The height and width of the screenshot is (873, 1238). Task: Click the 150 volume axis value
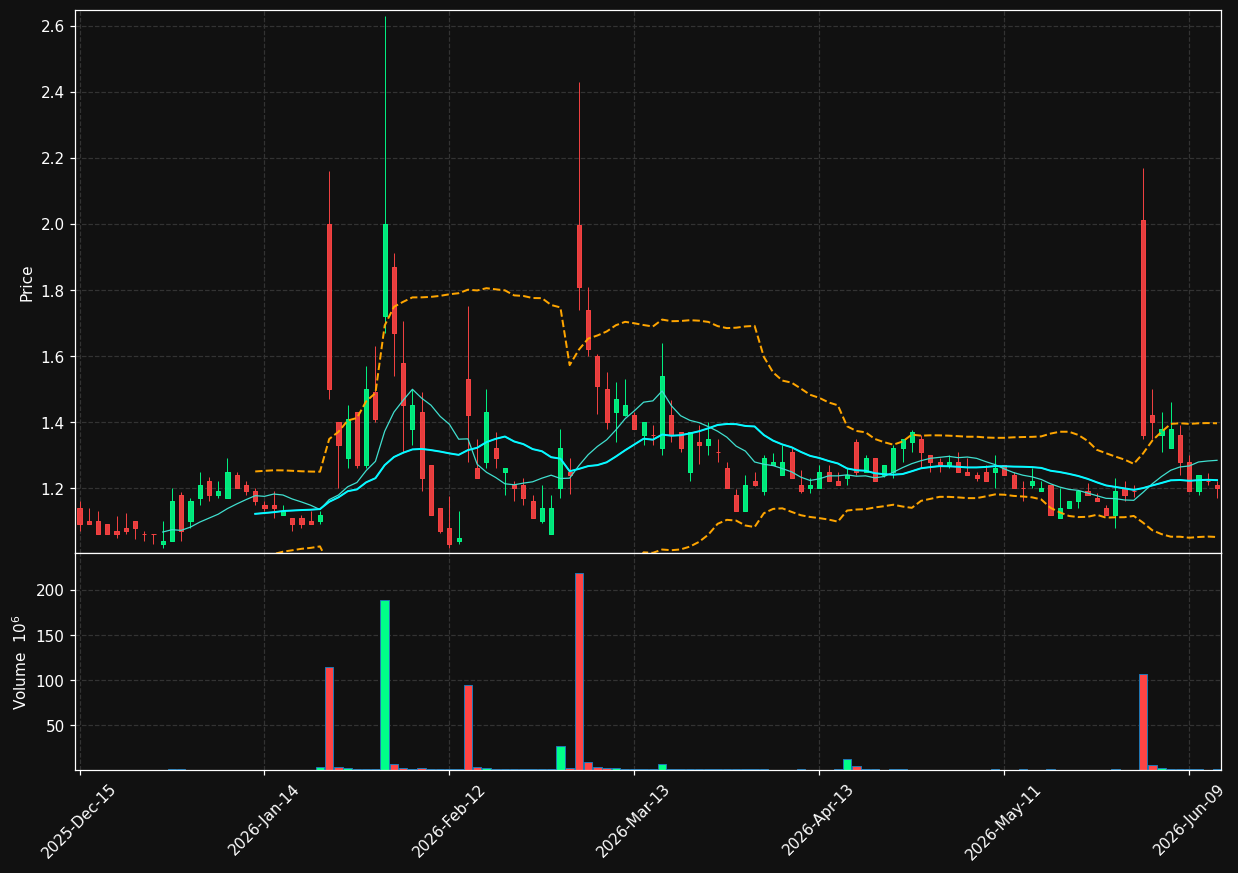pyautogui.click(x=52, y=635)
